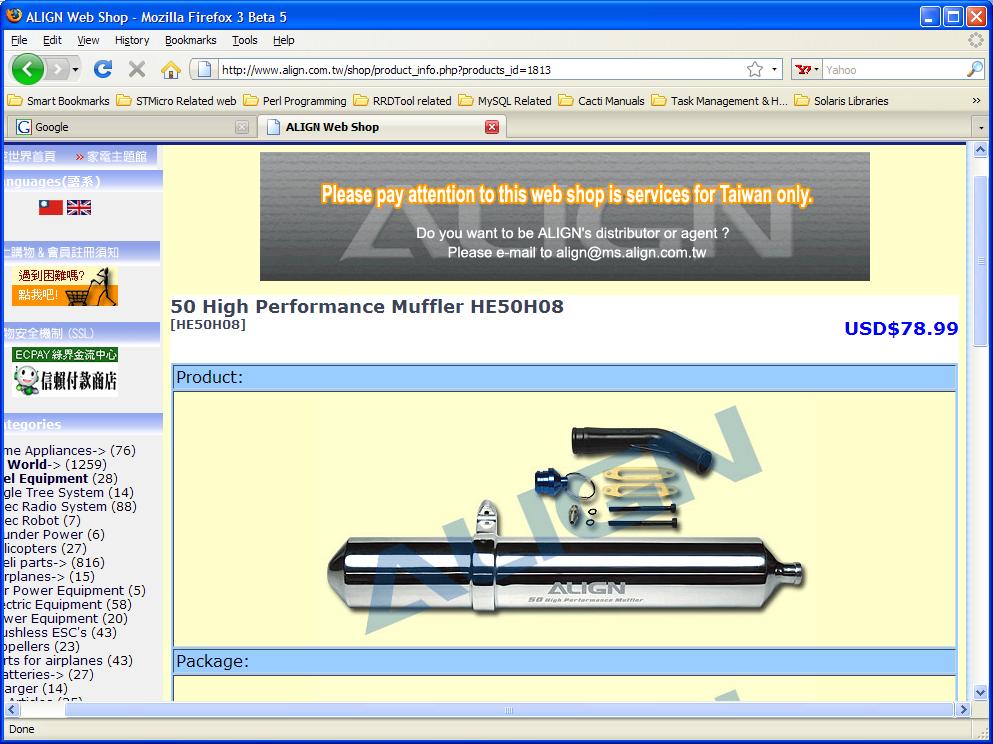Image resolution: width=993 pixels, height=744 pixels.
Task: Open the Help menu
Action: pyautogui.click(x=284, y=40)
